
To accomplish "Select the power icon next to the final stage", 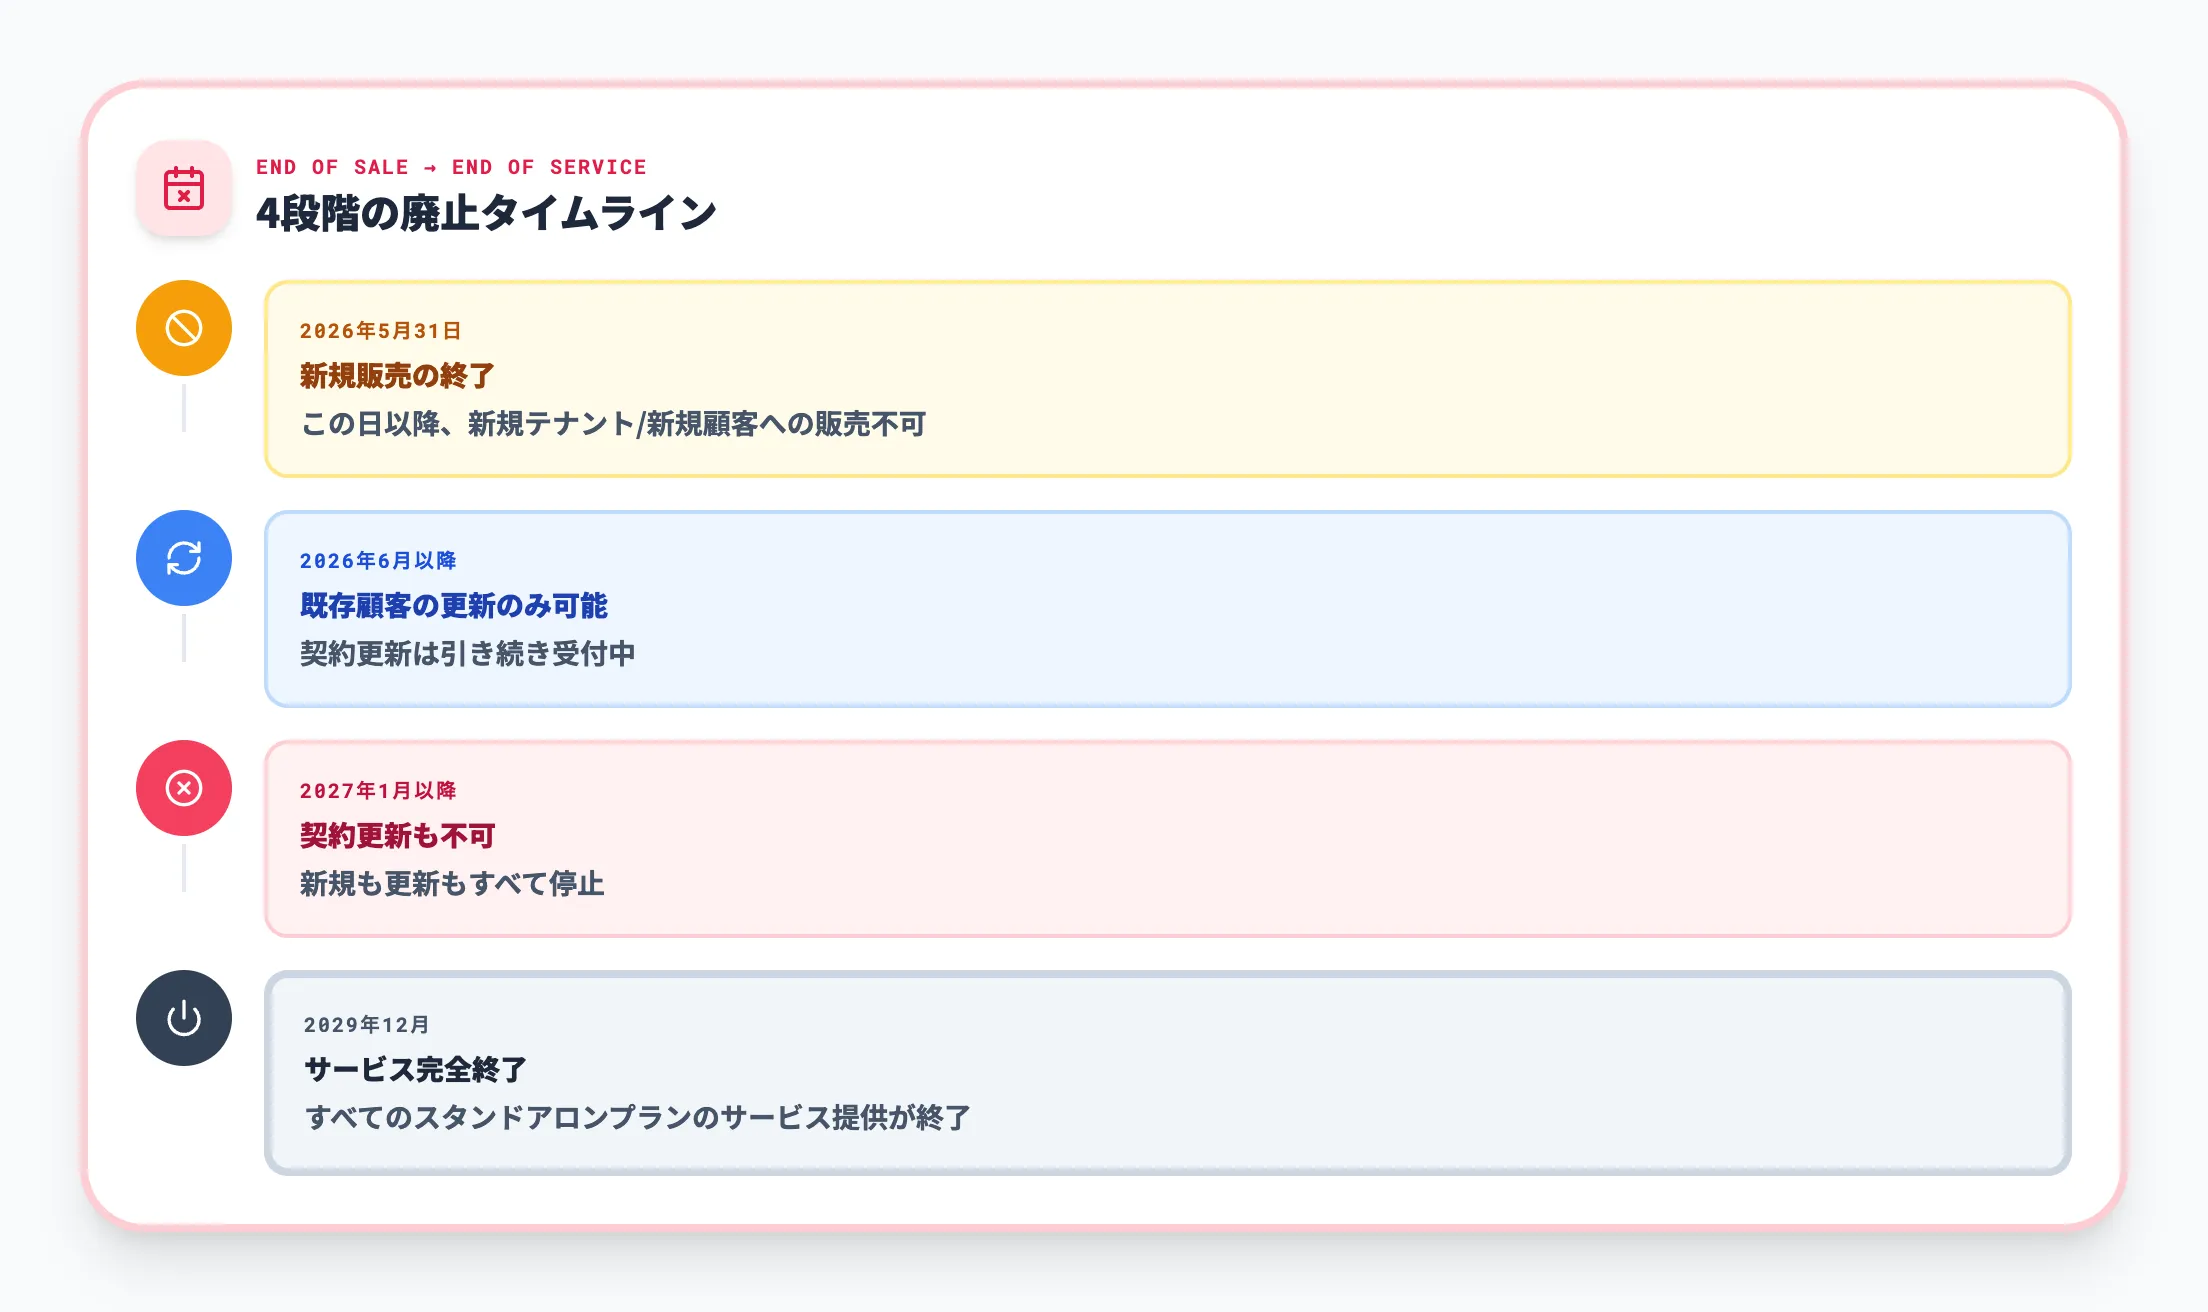I will 184,1018.
